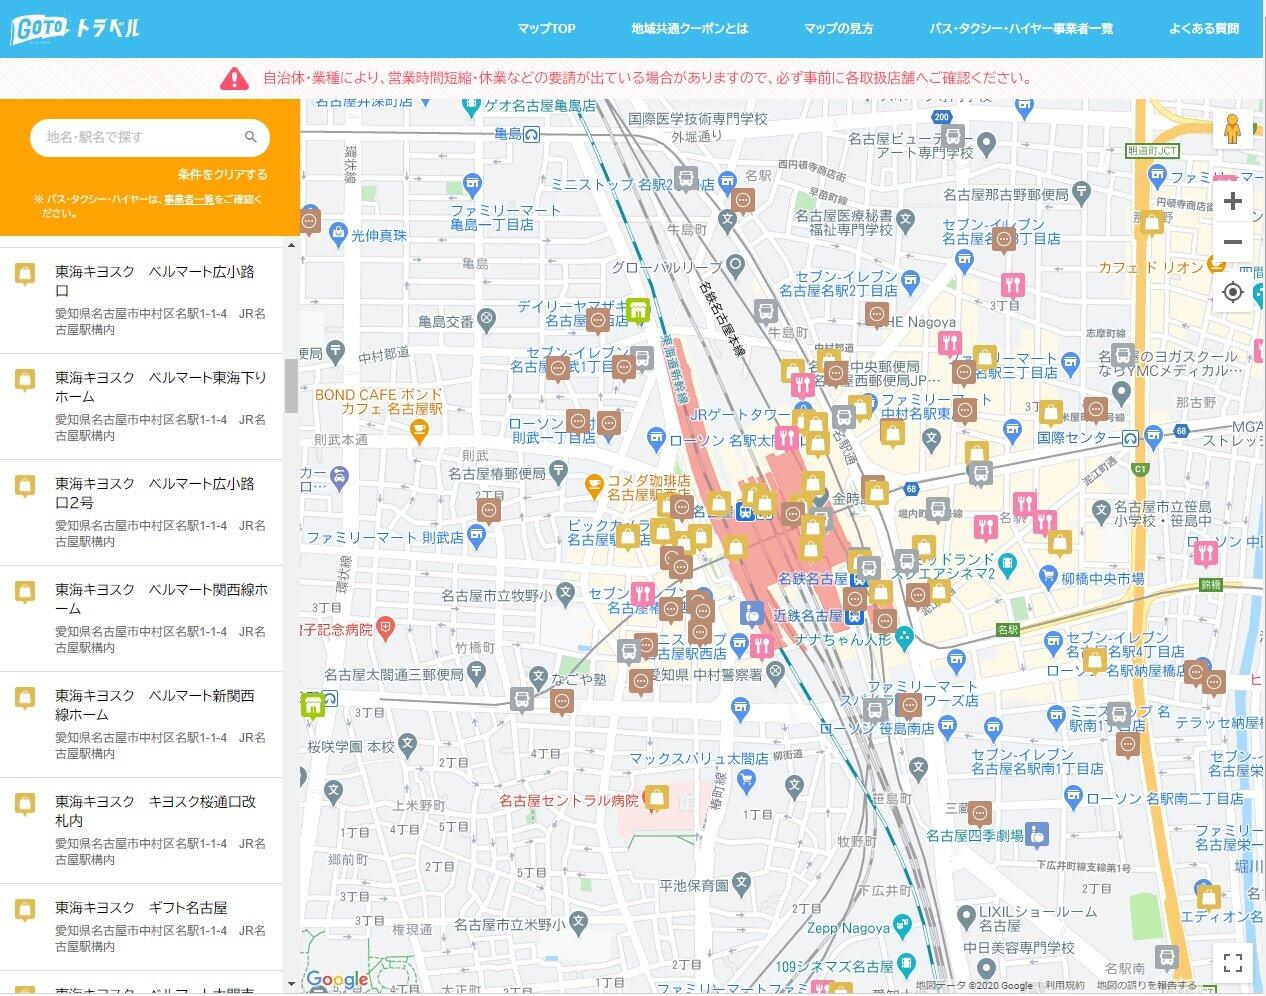The image size is (1266, 996).
Task: Click the search magnifier icon
Action: pos(251,137)
